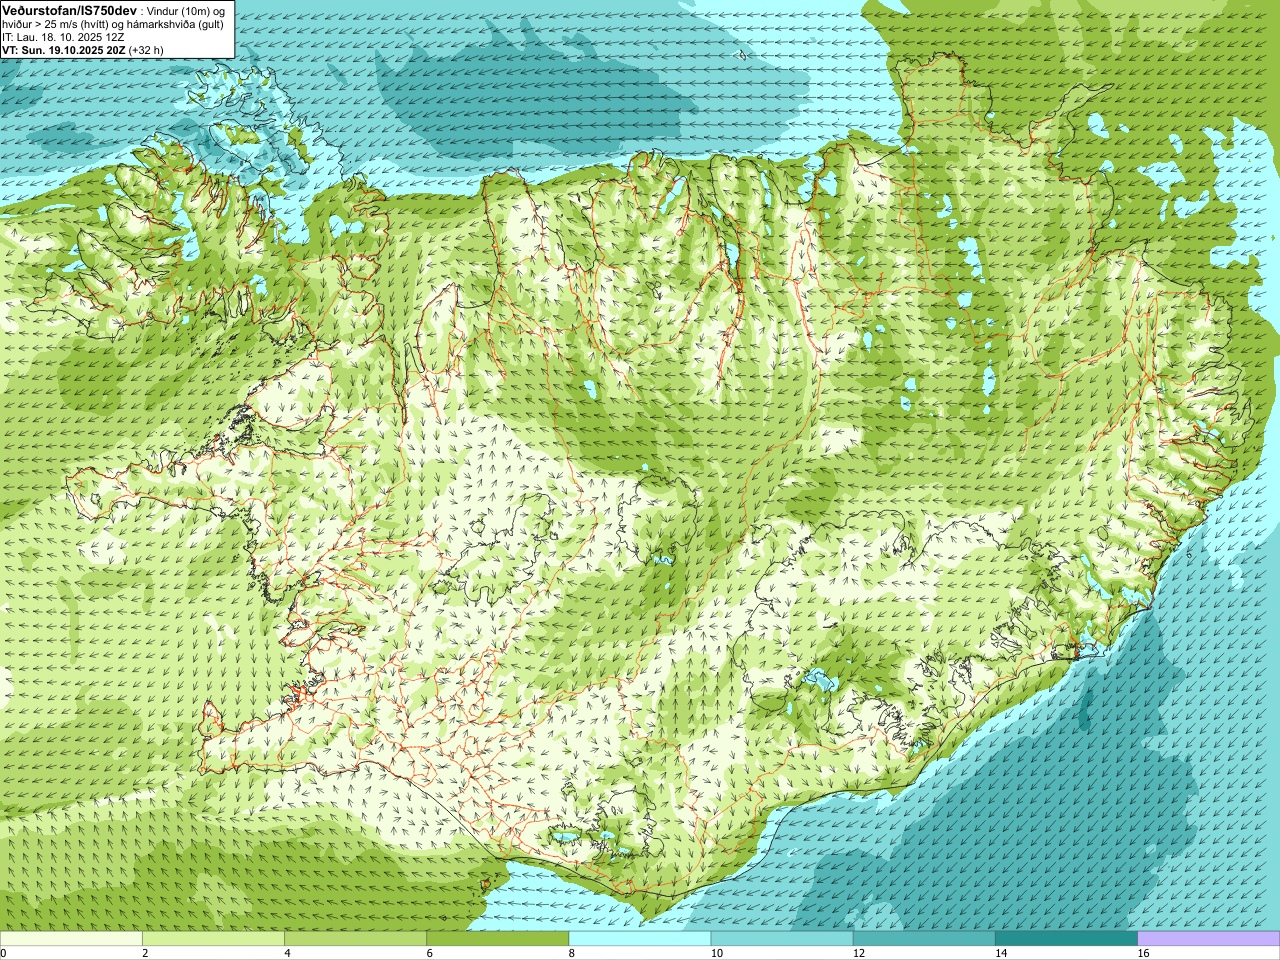Image resolution: width=1280 pixels, height=960 pixels.
Task: Click the purple above-16 m/s legend segment
Action: 1209,938
